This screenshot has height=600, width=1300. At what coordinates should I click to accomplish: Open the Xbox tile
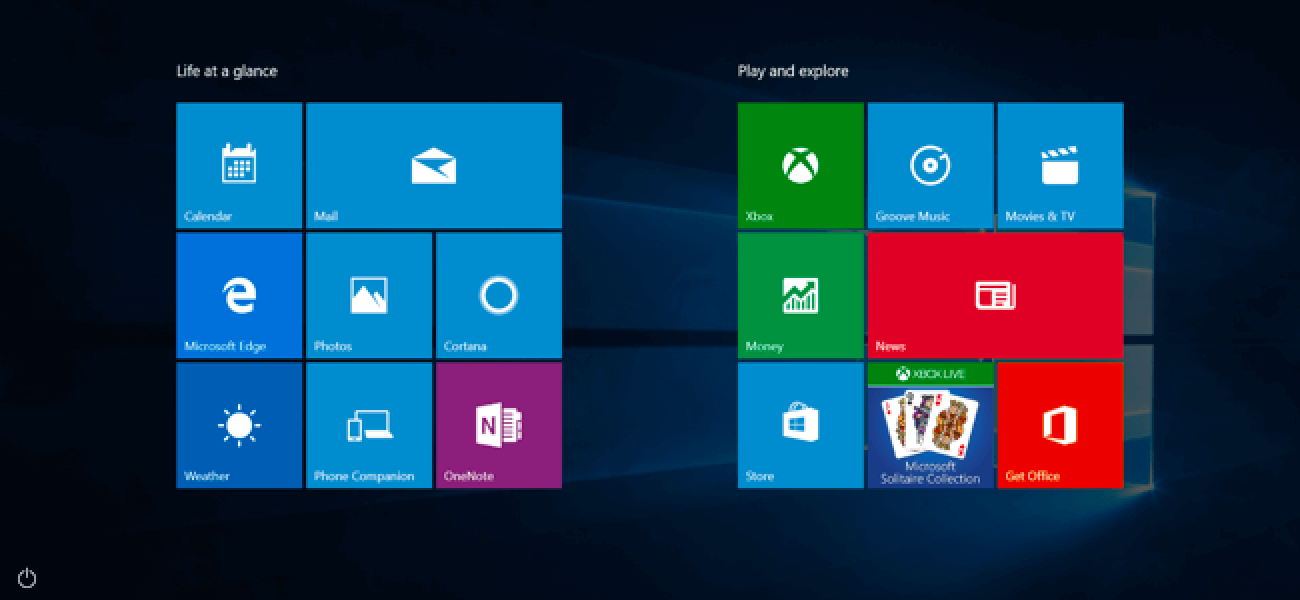point(800,165)
